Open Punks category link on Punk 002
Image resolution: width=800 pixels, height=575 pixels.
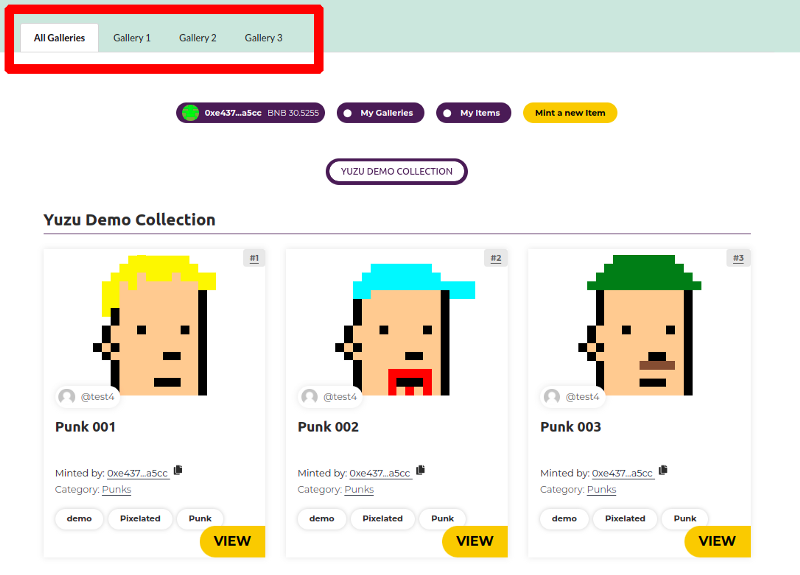point(359,490)
